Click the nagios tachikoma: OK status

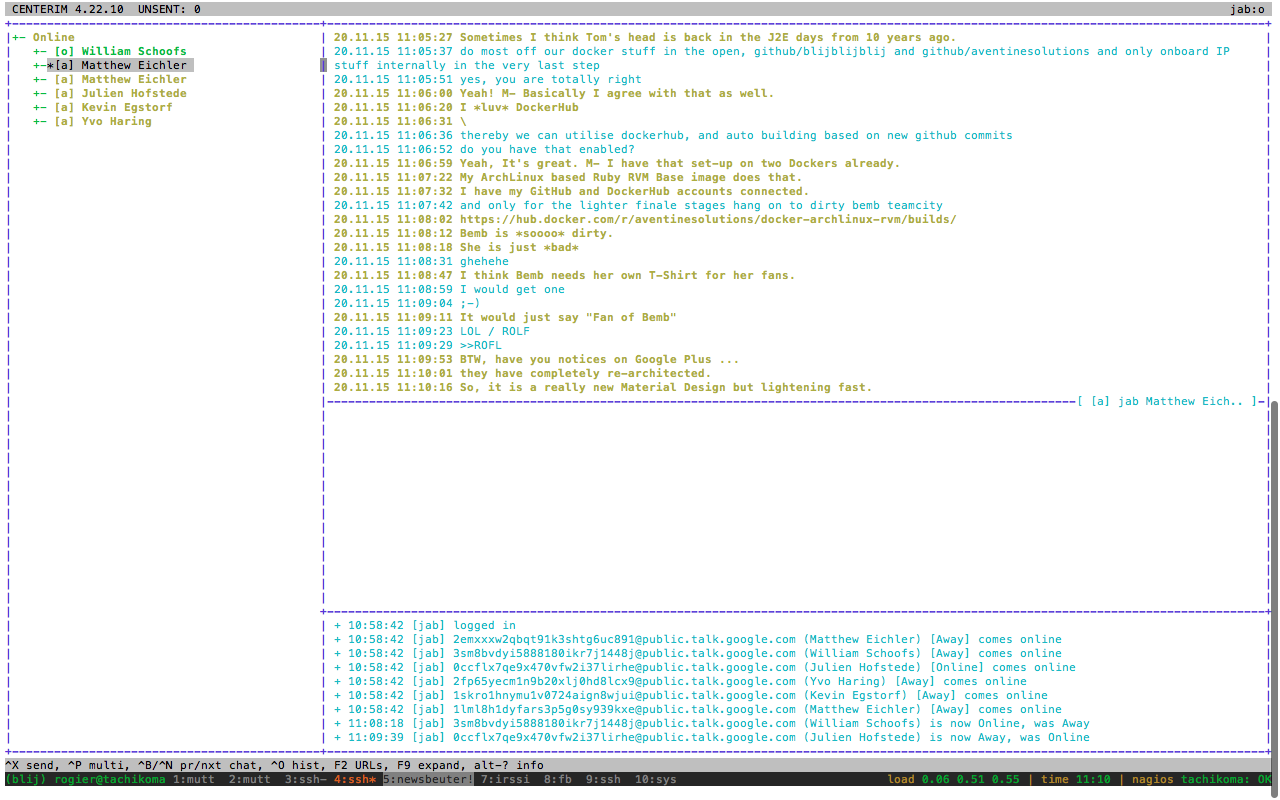(1200, 779)
